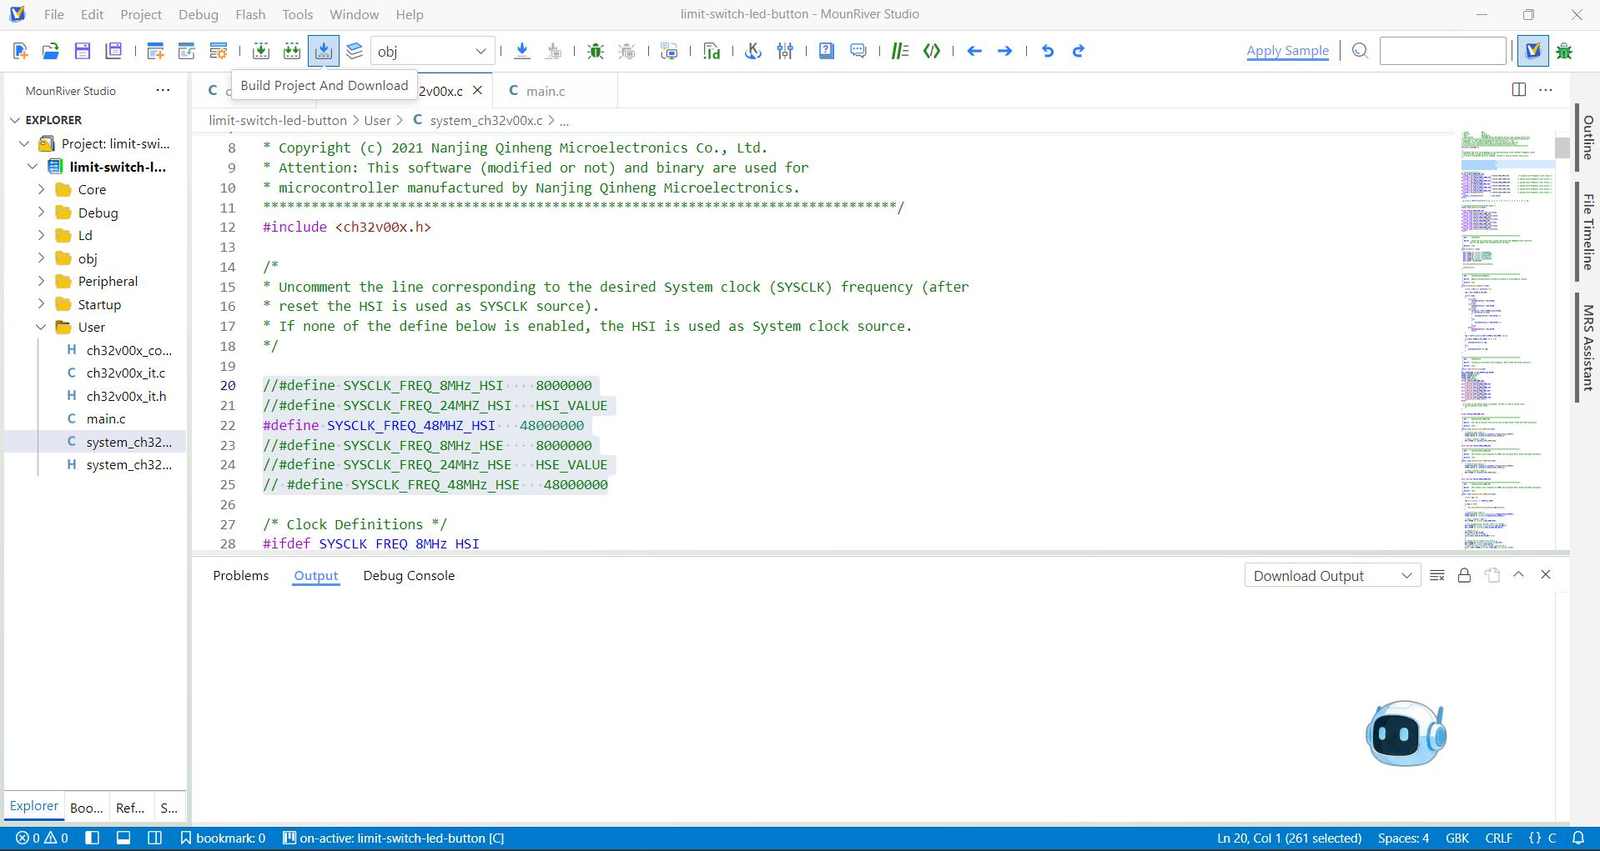Viewport: 1600px width, 851px height.
Task: Open the Tools menu
Action: click(297, 14)
